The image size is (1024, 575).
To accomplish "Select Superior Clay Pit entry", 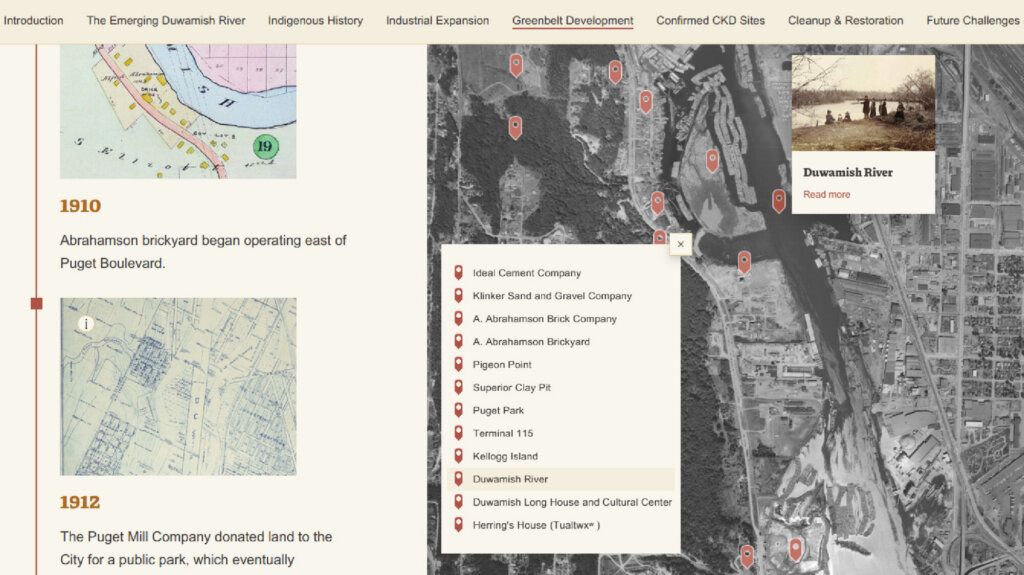I will coord(512,387).
